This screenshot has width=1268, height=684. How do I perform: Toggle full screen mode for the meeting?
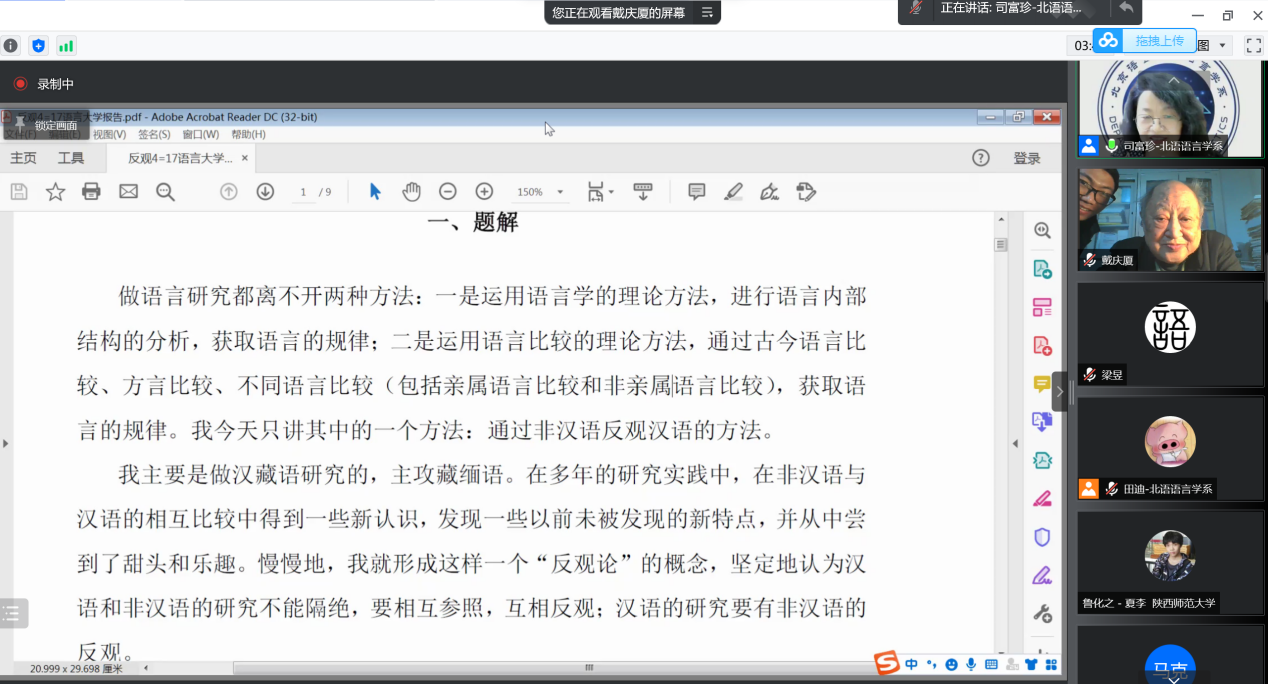[x=1253, y=45]
